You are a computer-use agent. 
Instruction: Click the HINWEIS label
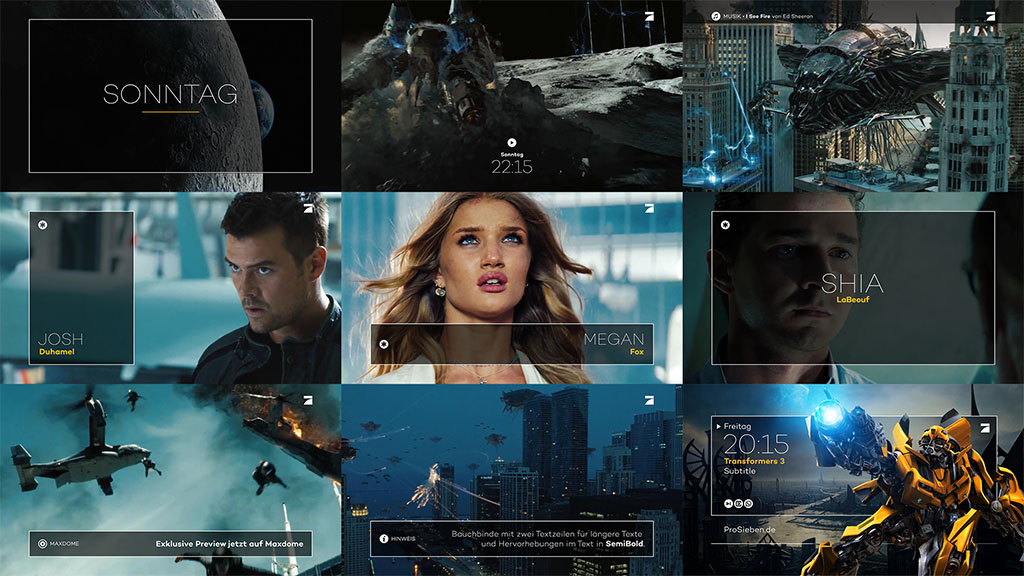pyautogui.click(x=403, y=539)
